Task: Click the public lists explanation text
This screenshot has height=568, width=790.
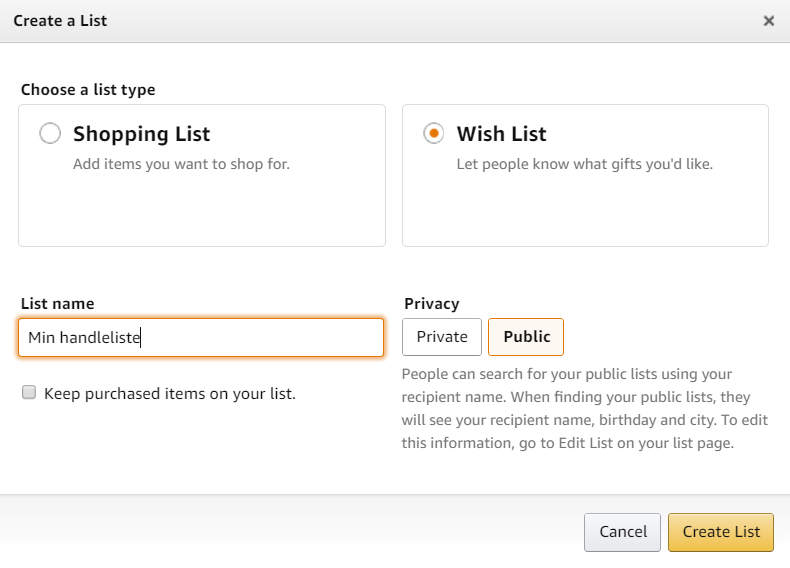Action: click(x=584, y=409)
